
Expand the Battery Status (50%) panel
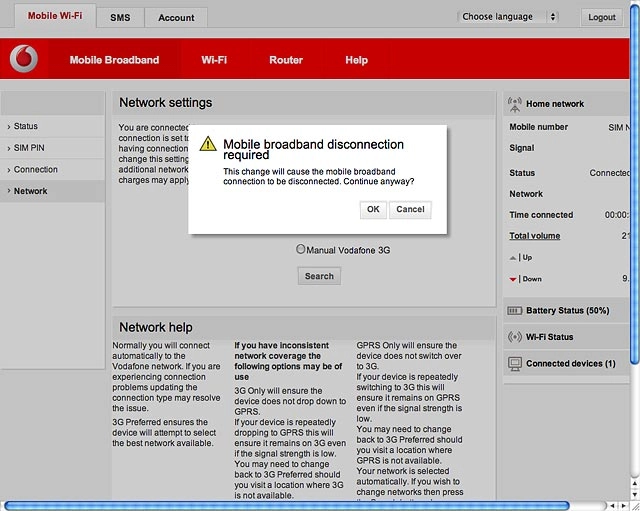click(567, 311)
